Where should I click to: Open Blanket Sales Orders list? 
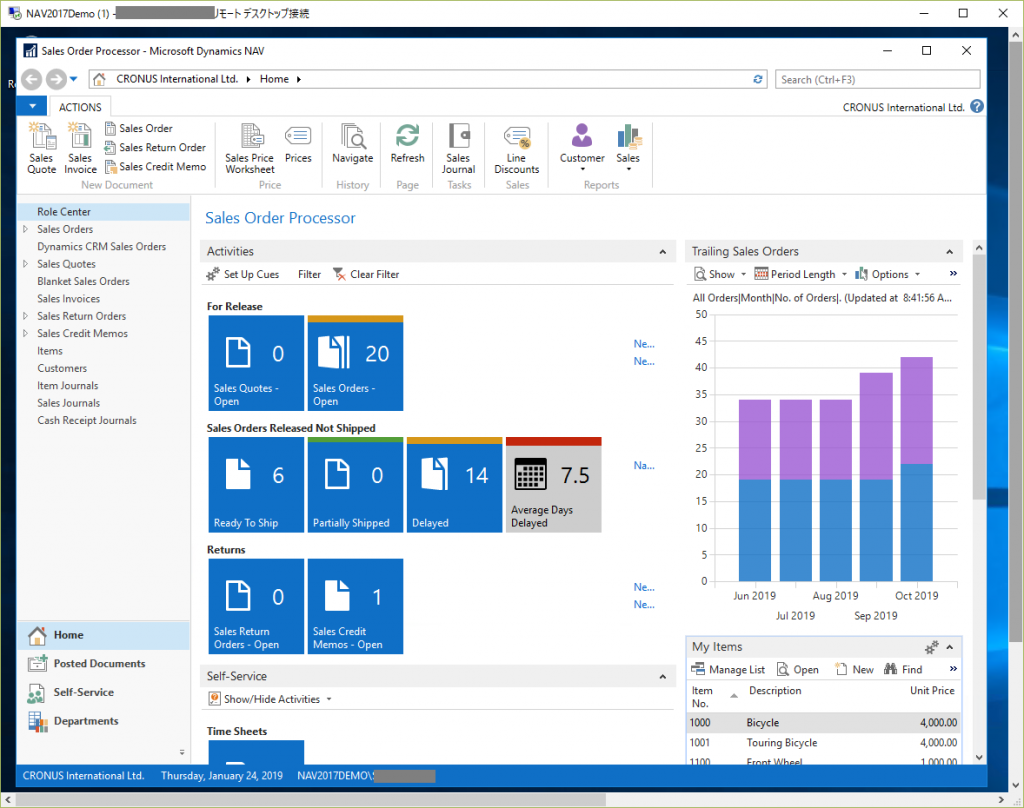(x=83, y=281)
